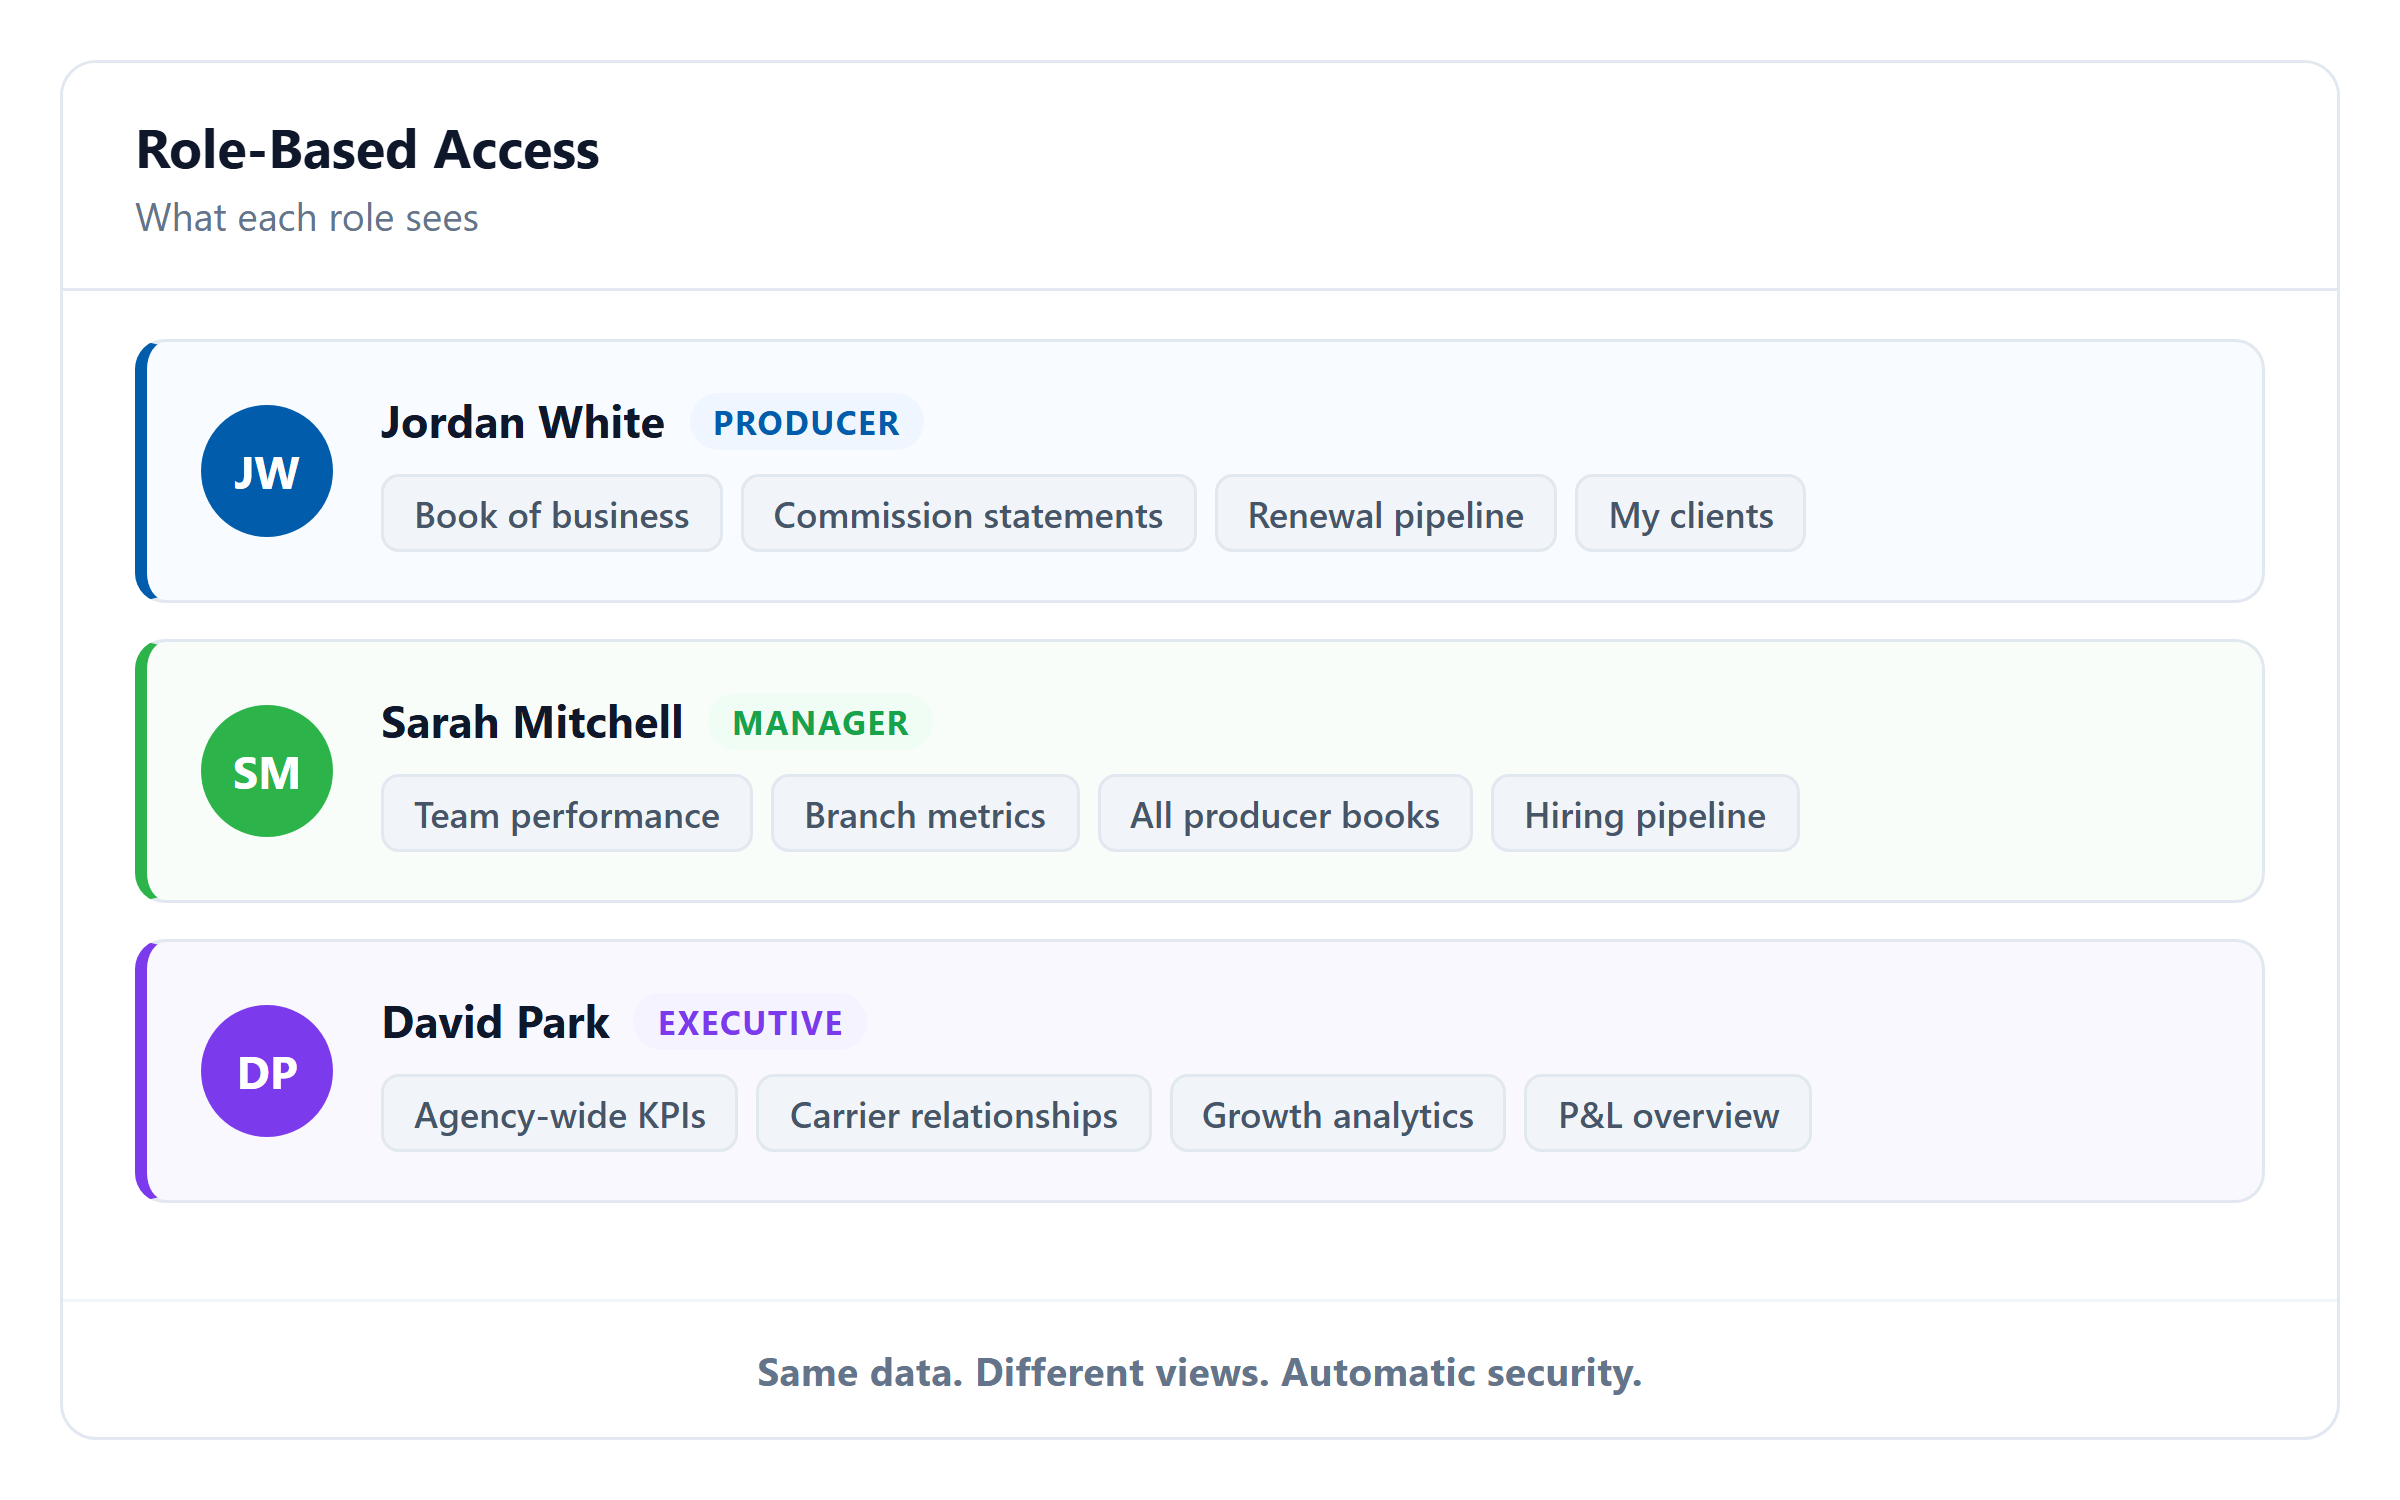The image size is (2400, 1500).
Task: Open the P&L overview chip
Action: pos(1667,1114)
